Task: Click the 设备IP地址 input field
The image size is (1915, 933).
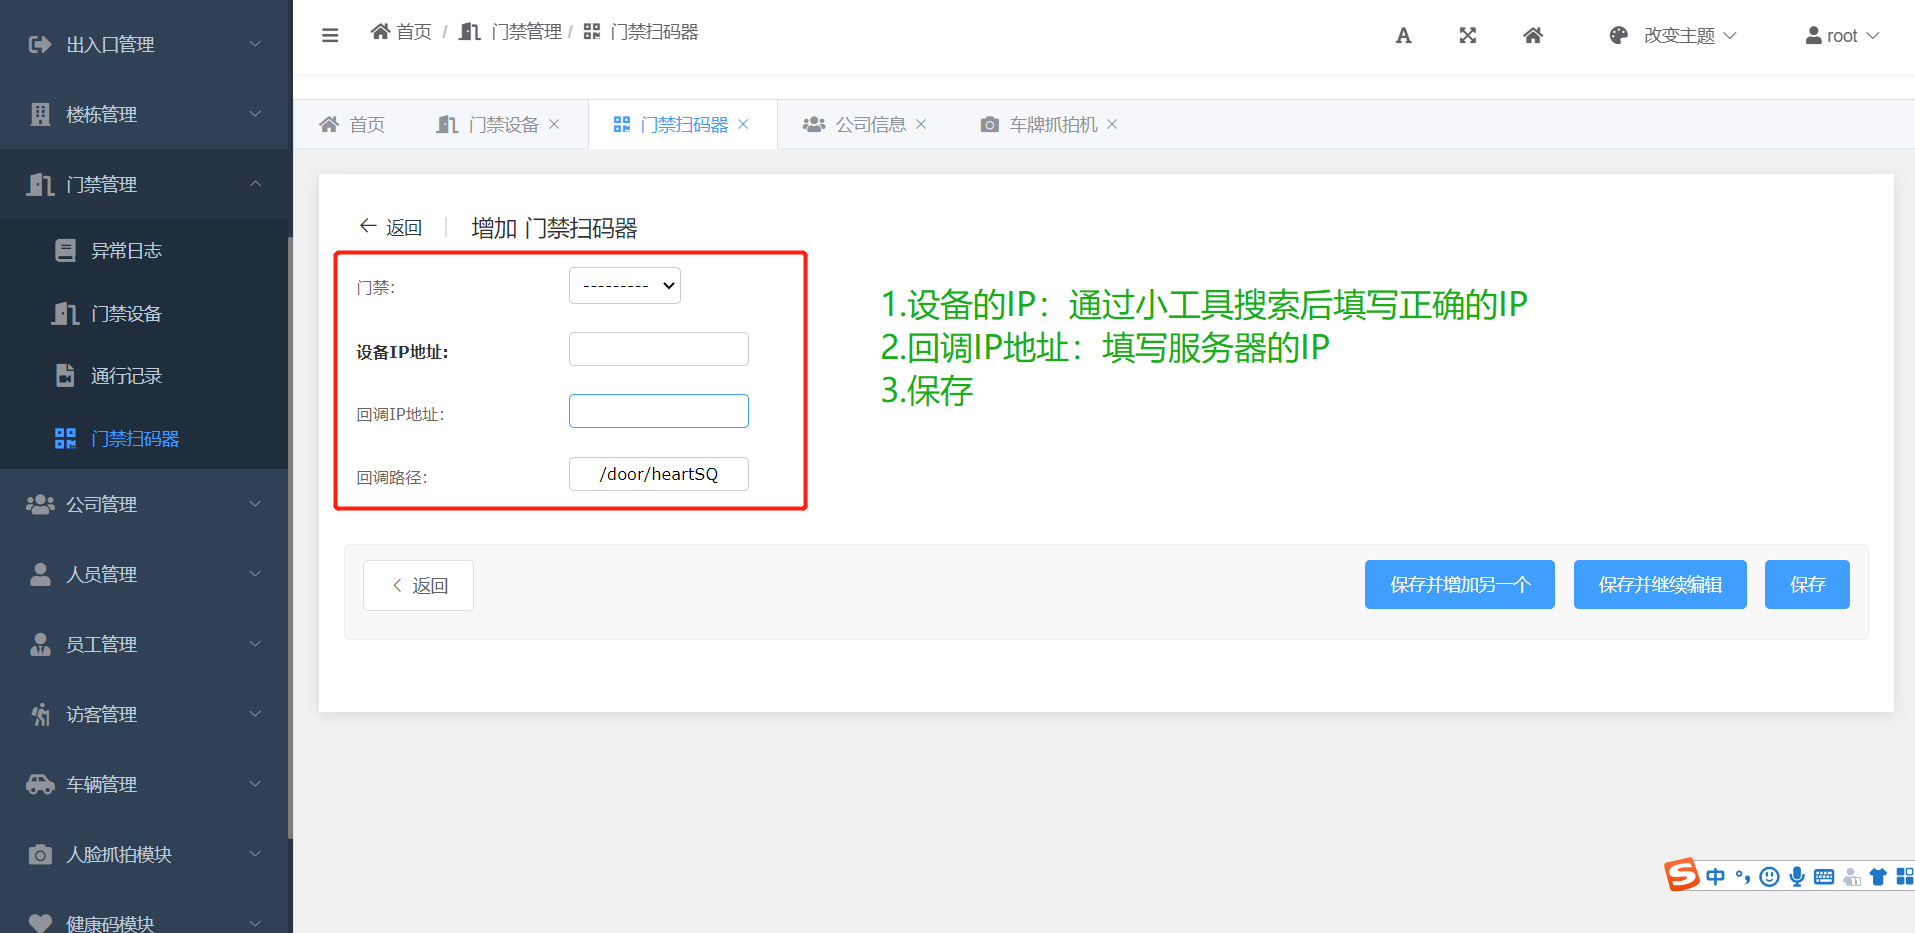Action: [x=658, y=349]
